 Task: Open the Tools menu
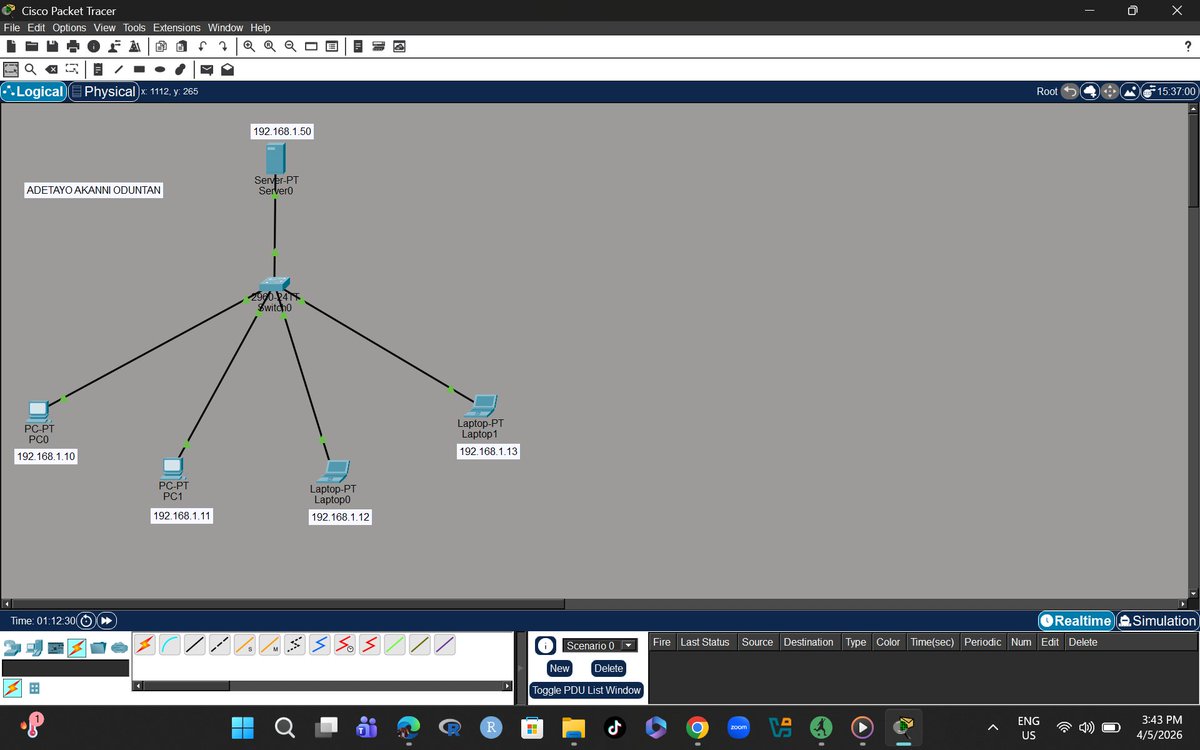tap(134, 27)
